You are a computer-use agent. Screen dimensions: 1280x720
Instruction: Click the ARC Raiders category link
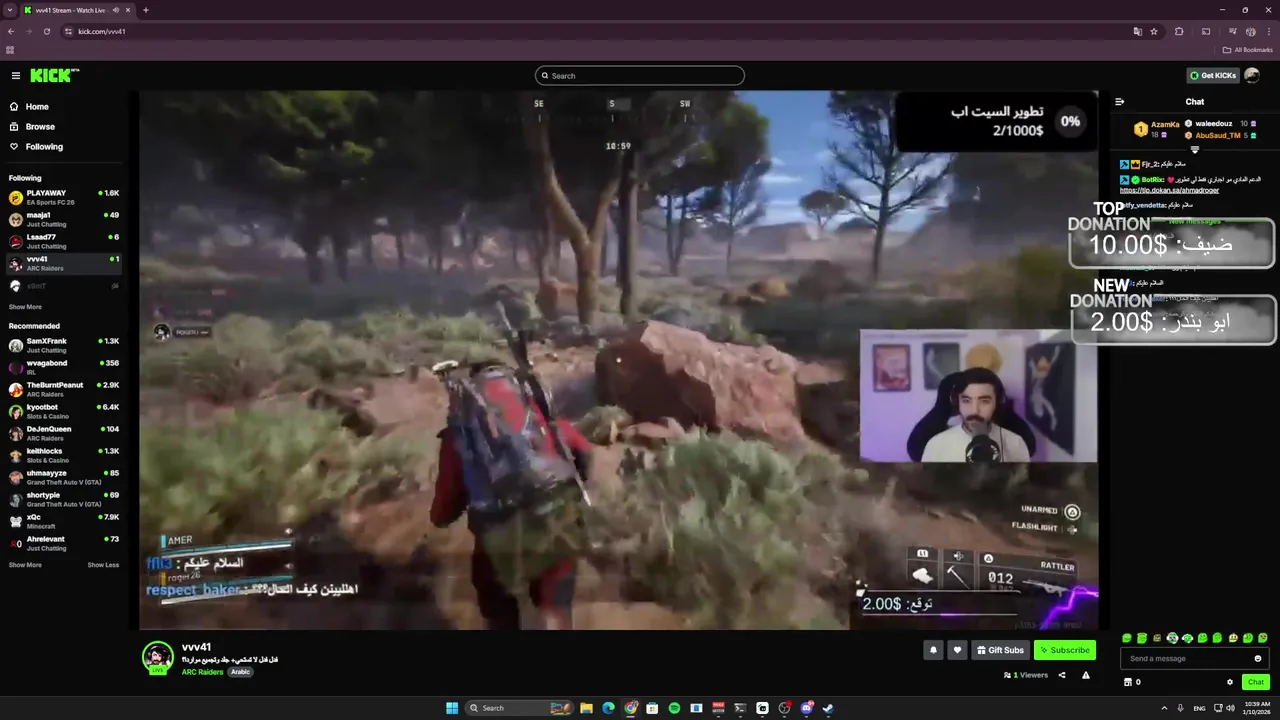point(202,672)
